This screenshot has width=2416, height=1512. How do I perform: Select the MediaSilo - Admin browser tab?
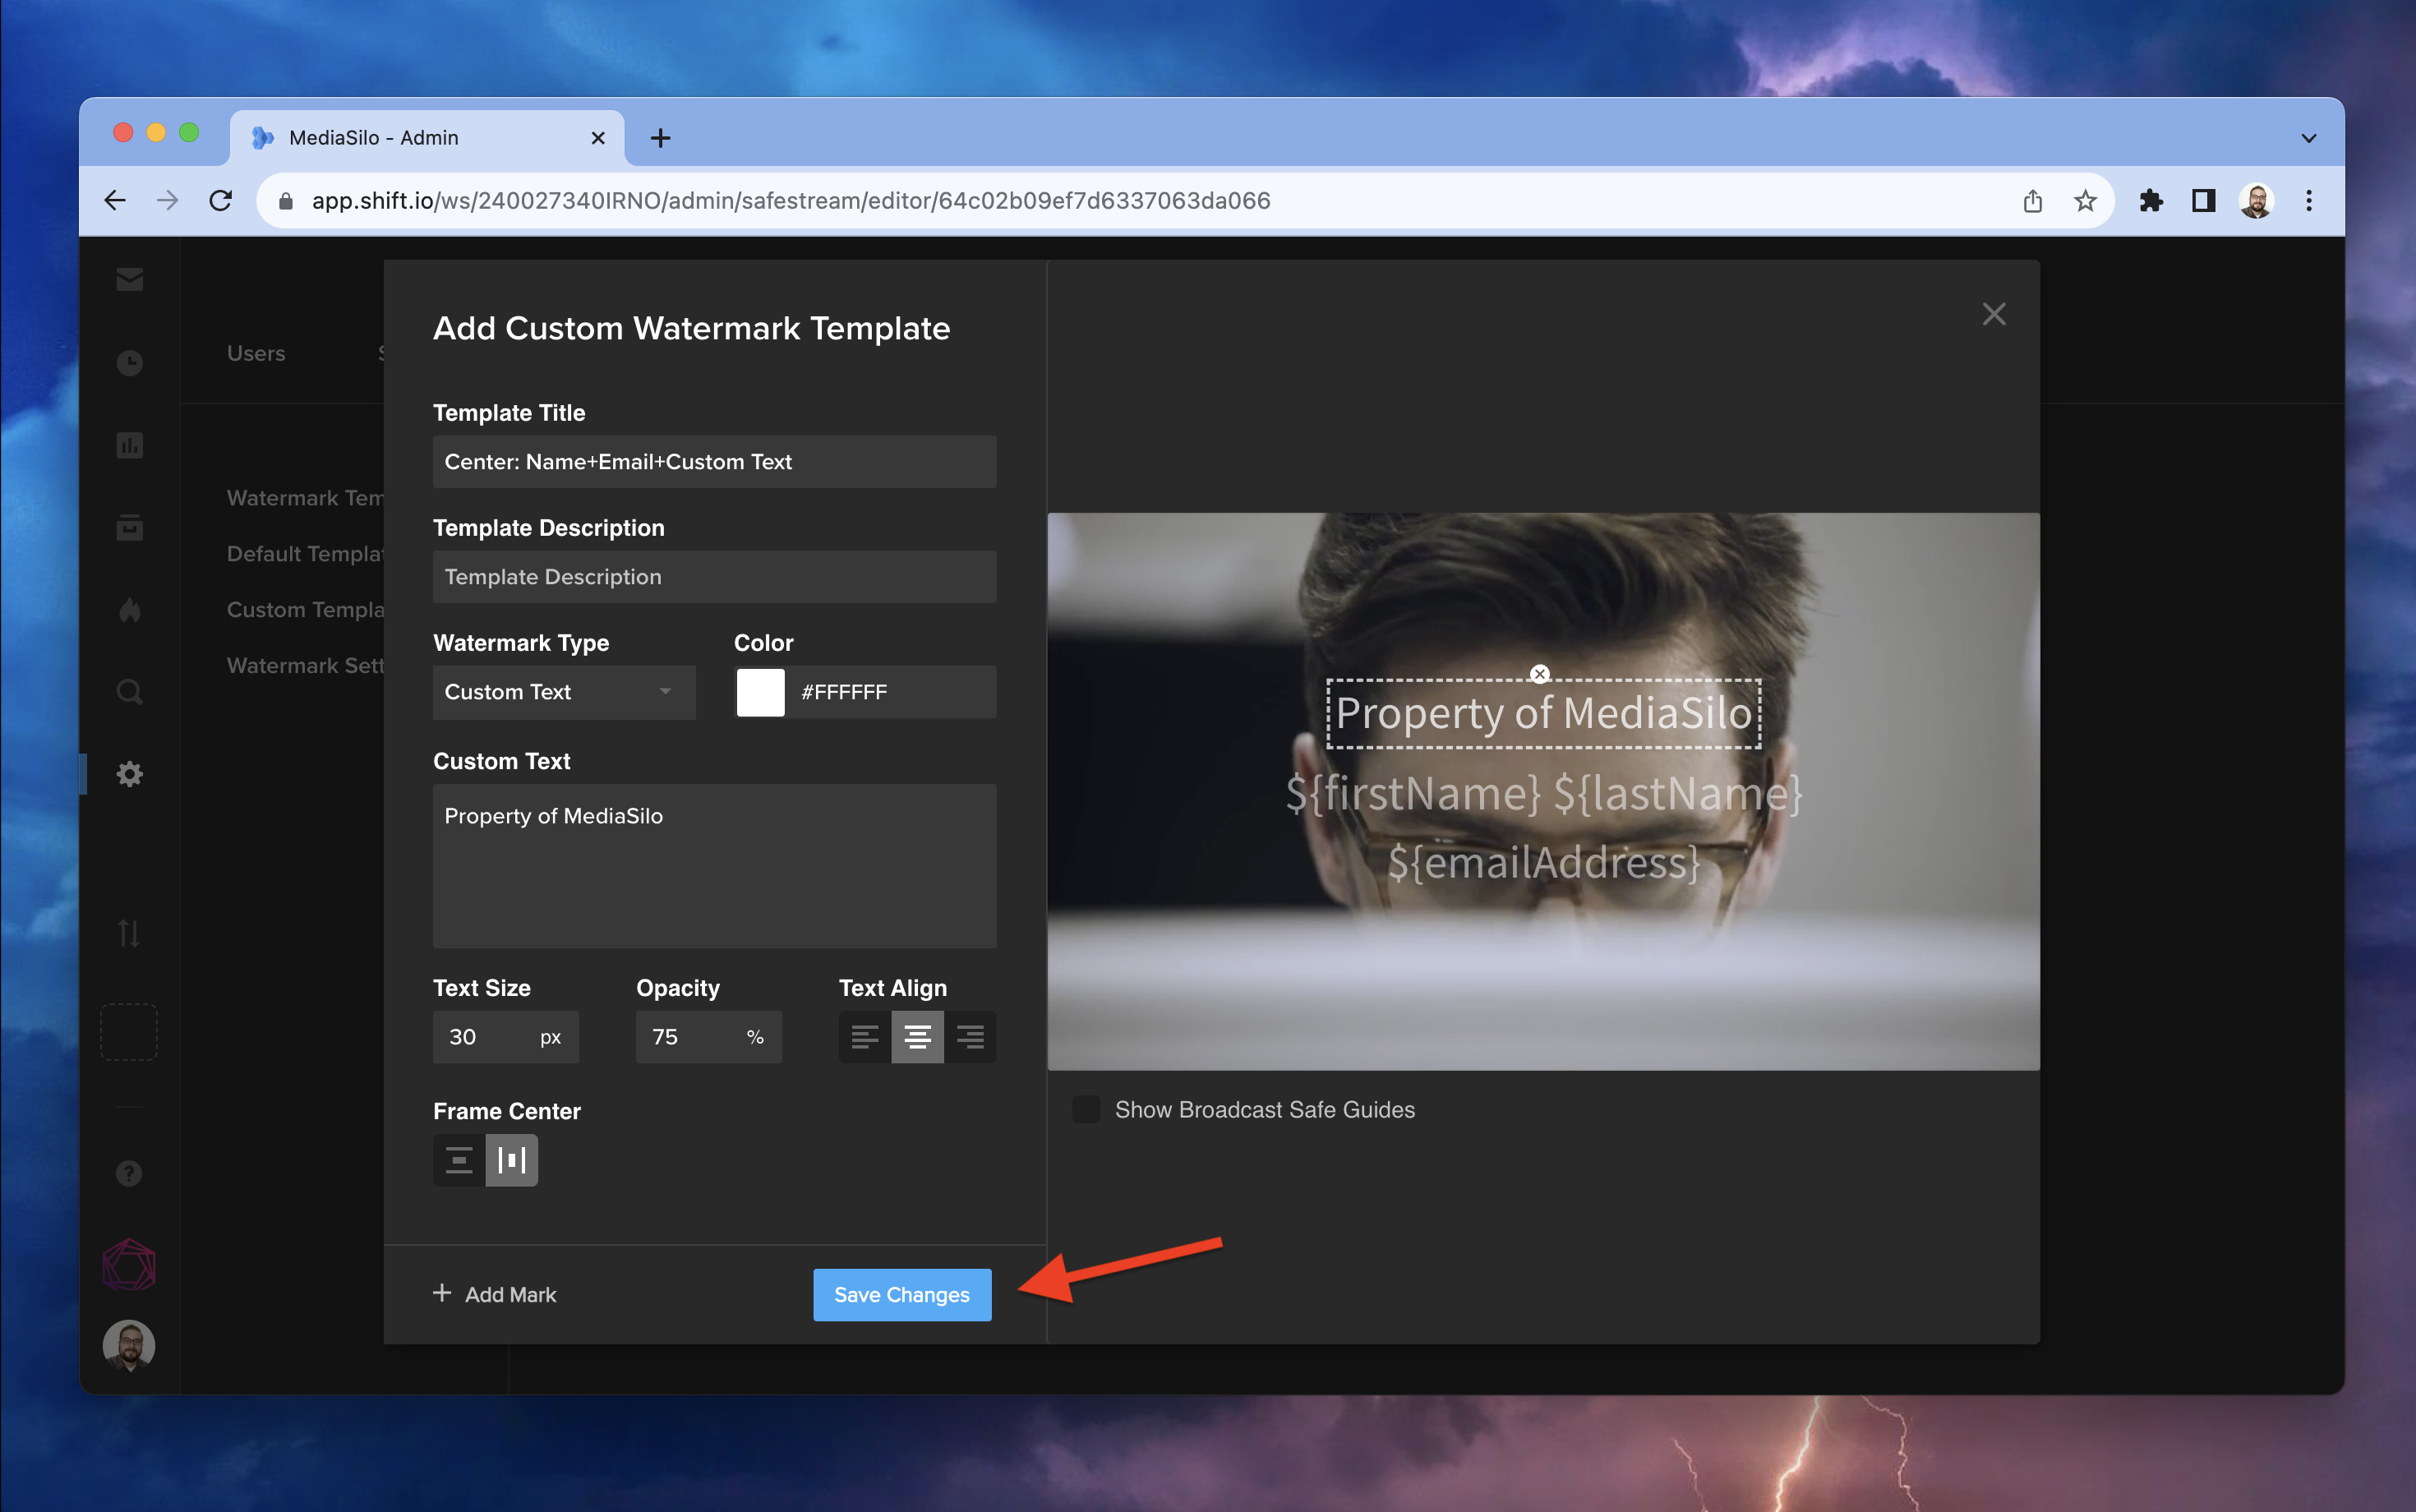pos(427,138)
